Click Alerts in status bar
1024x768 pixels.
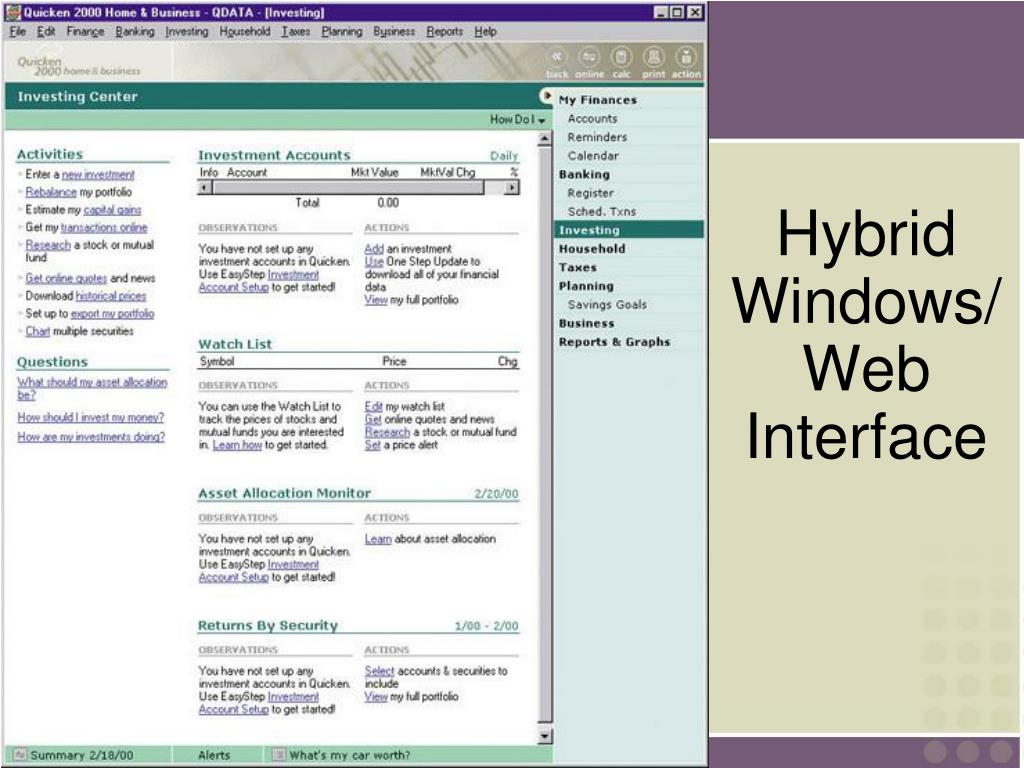coord(214,755)
